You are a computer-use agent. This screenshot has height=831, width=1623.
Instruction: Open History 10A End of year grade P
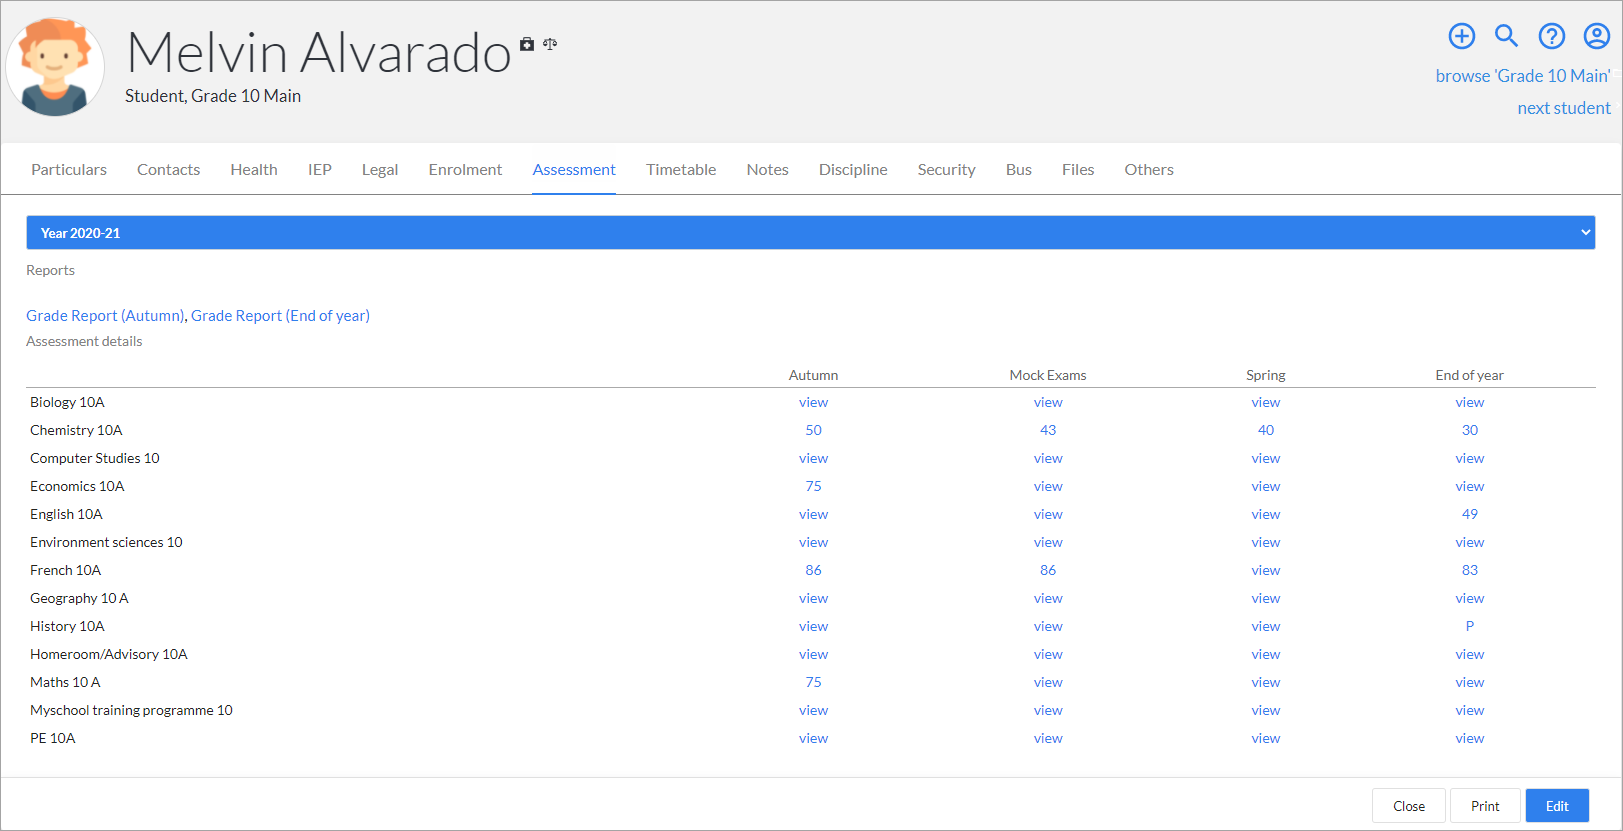click(x=1470, y=626)
